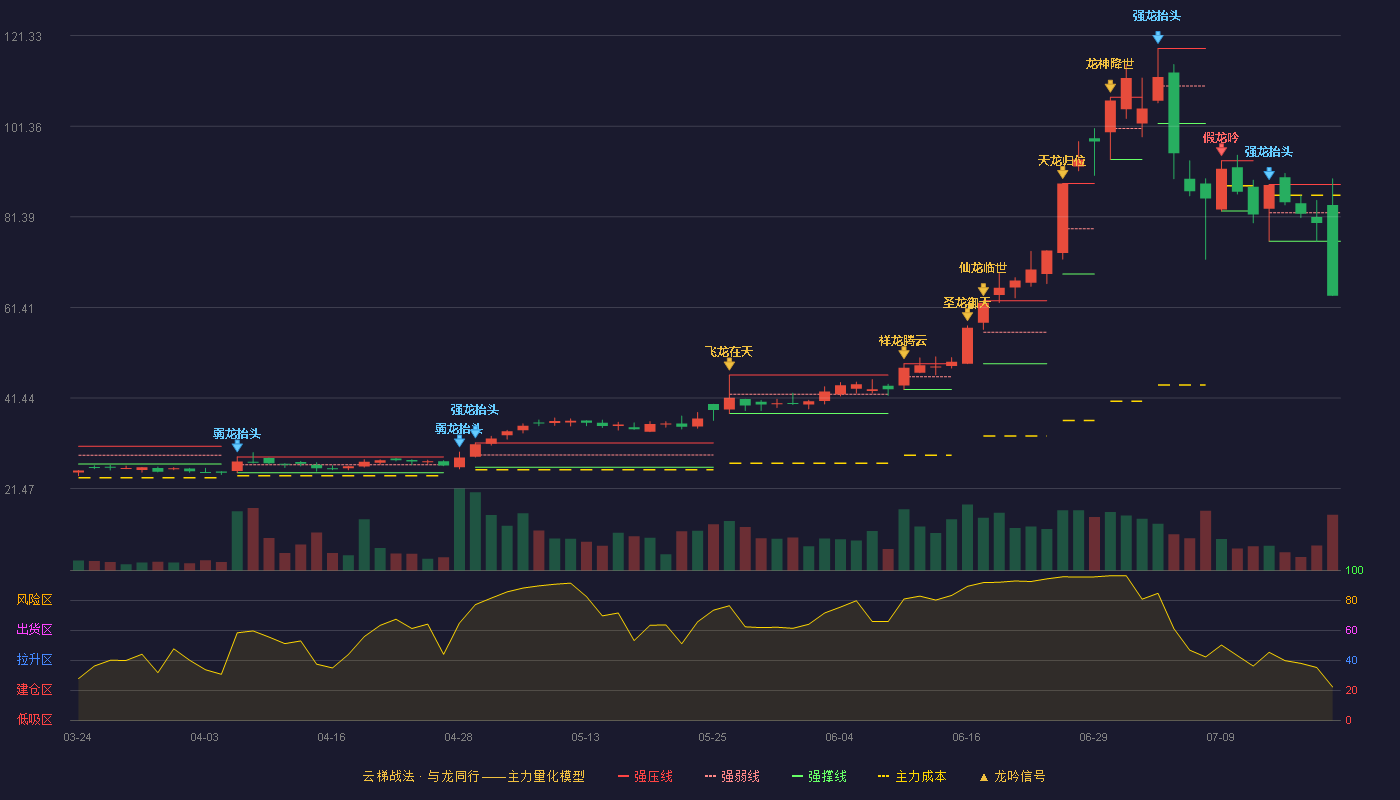Select the 龙神降世 signal label

pyautogui.click(x=1110, y=63)
